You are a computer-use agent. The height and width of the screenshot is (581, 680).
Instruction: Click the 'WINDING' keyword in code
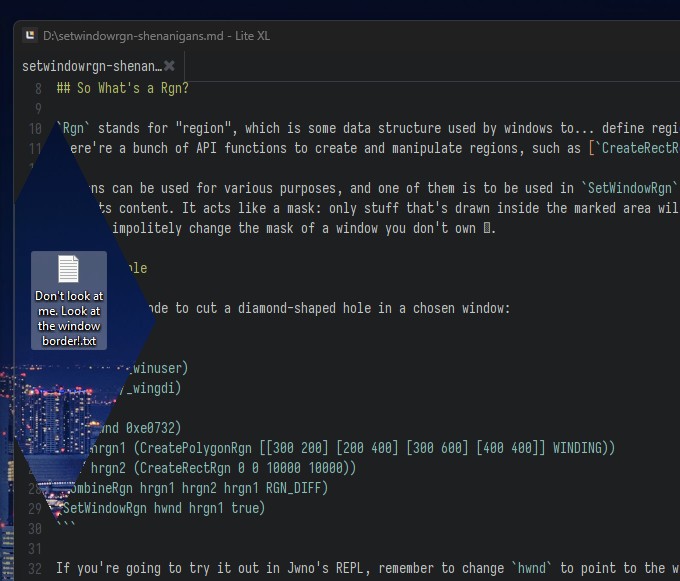(577, 447)
